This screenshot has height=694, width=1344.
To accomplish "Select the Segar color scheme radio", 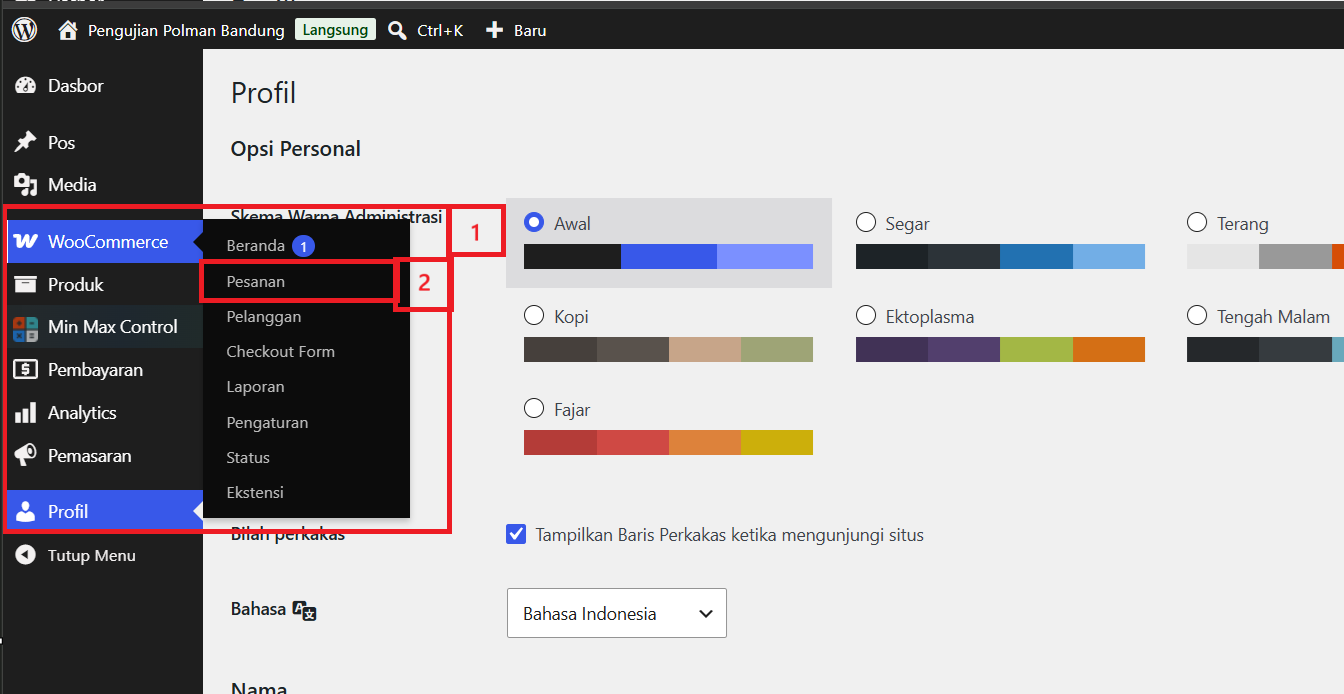I will 866,223.
